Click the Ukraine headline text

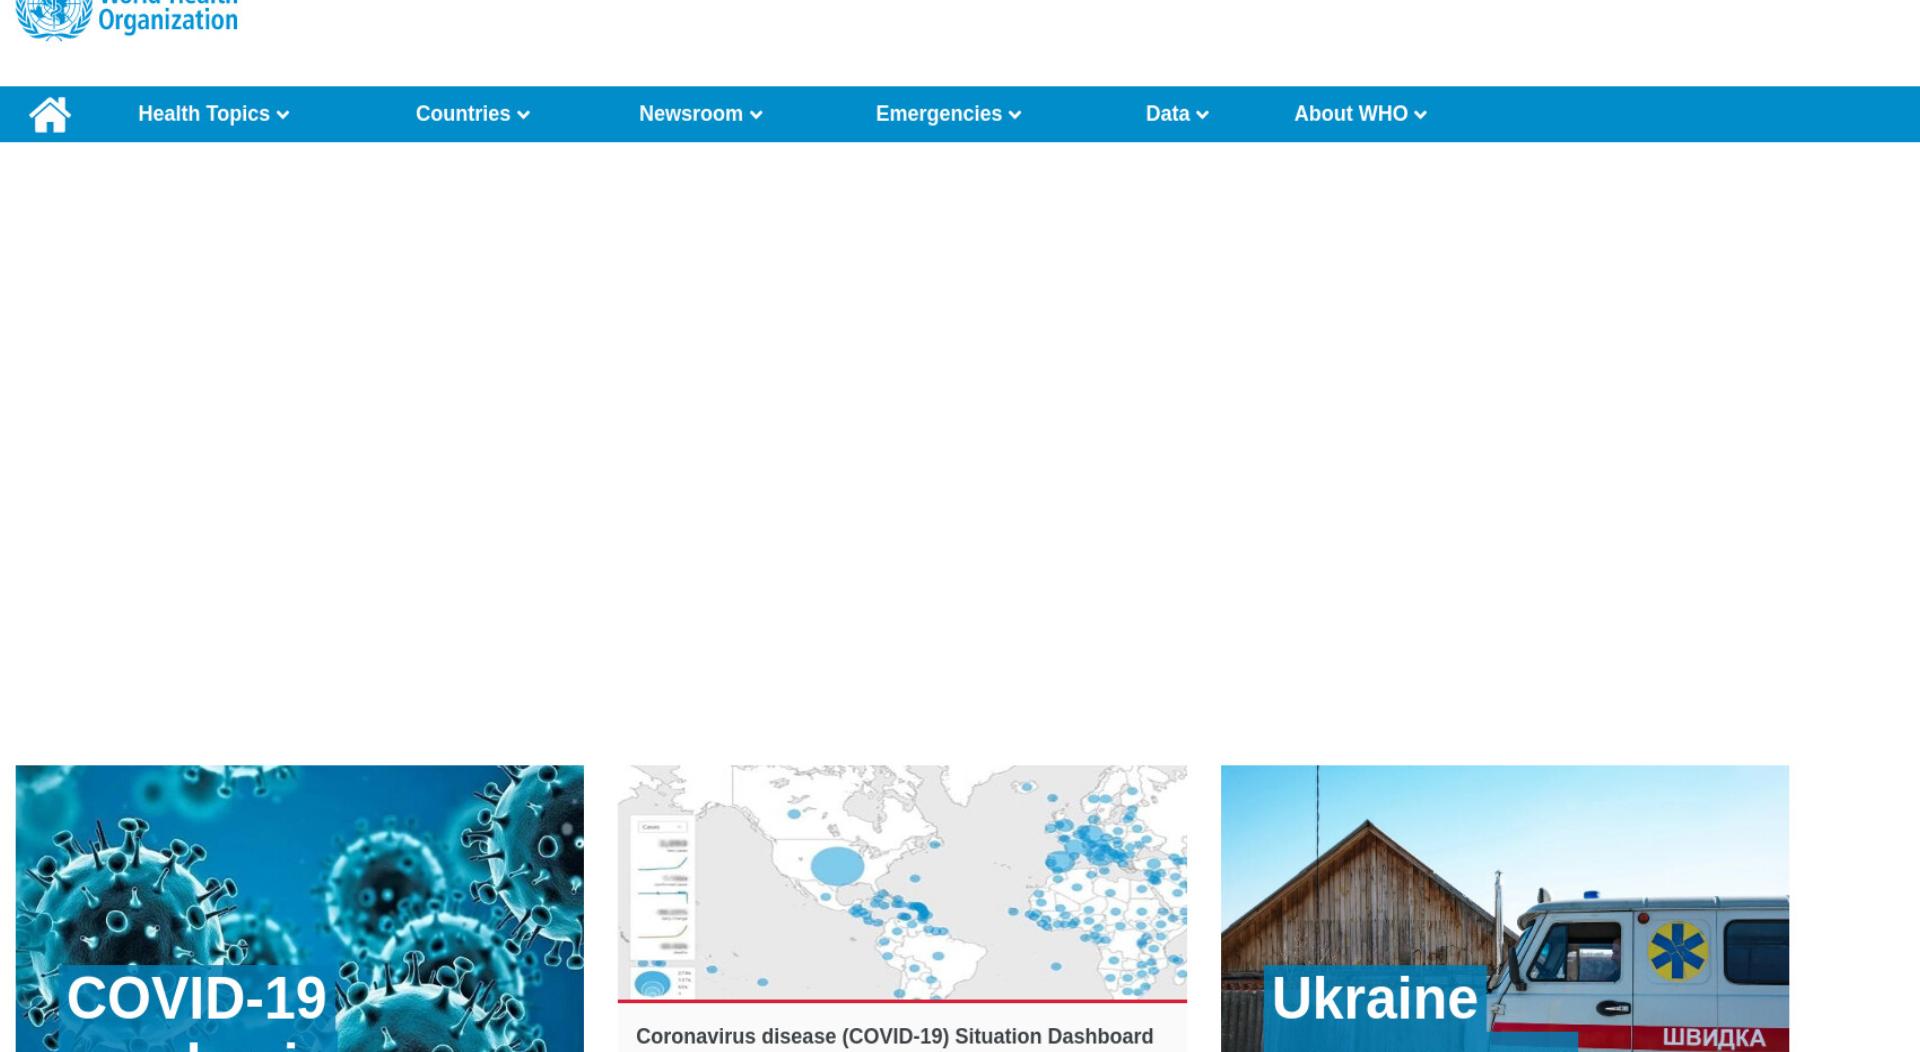(1375, 998)
